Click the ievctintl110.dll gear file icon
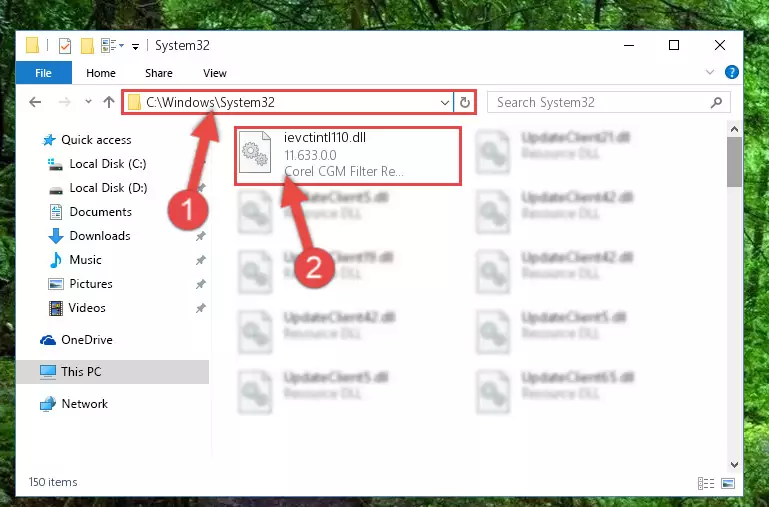 tap(255, 152)
